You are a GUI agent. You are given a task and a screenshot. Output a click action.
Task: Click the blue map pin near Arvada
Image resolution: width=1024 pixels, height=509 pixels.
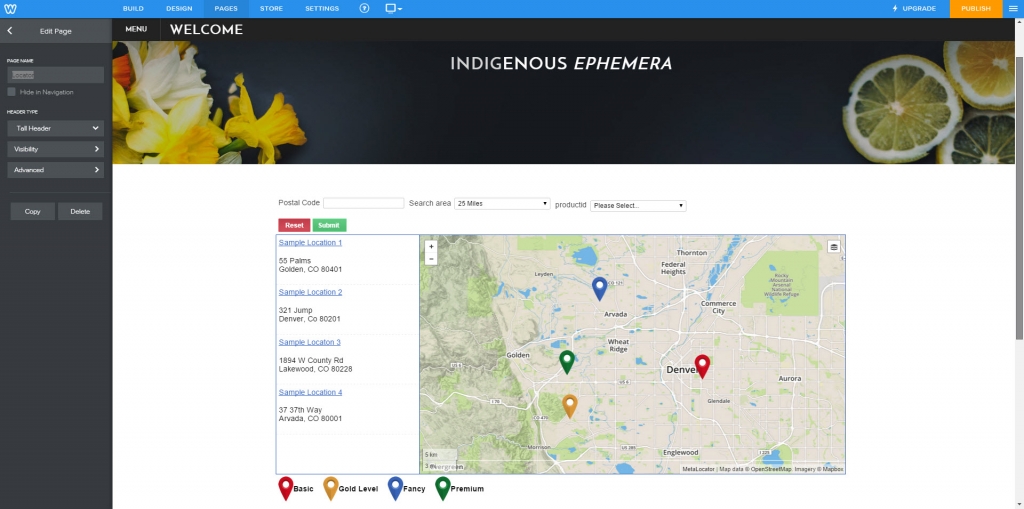(x=599, y=288)
